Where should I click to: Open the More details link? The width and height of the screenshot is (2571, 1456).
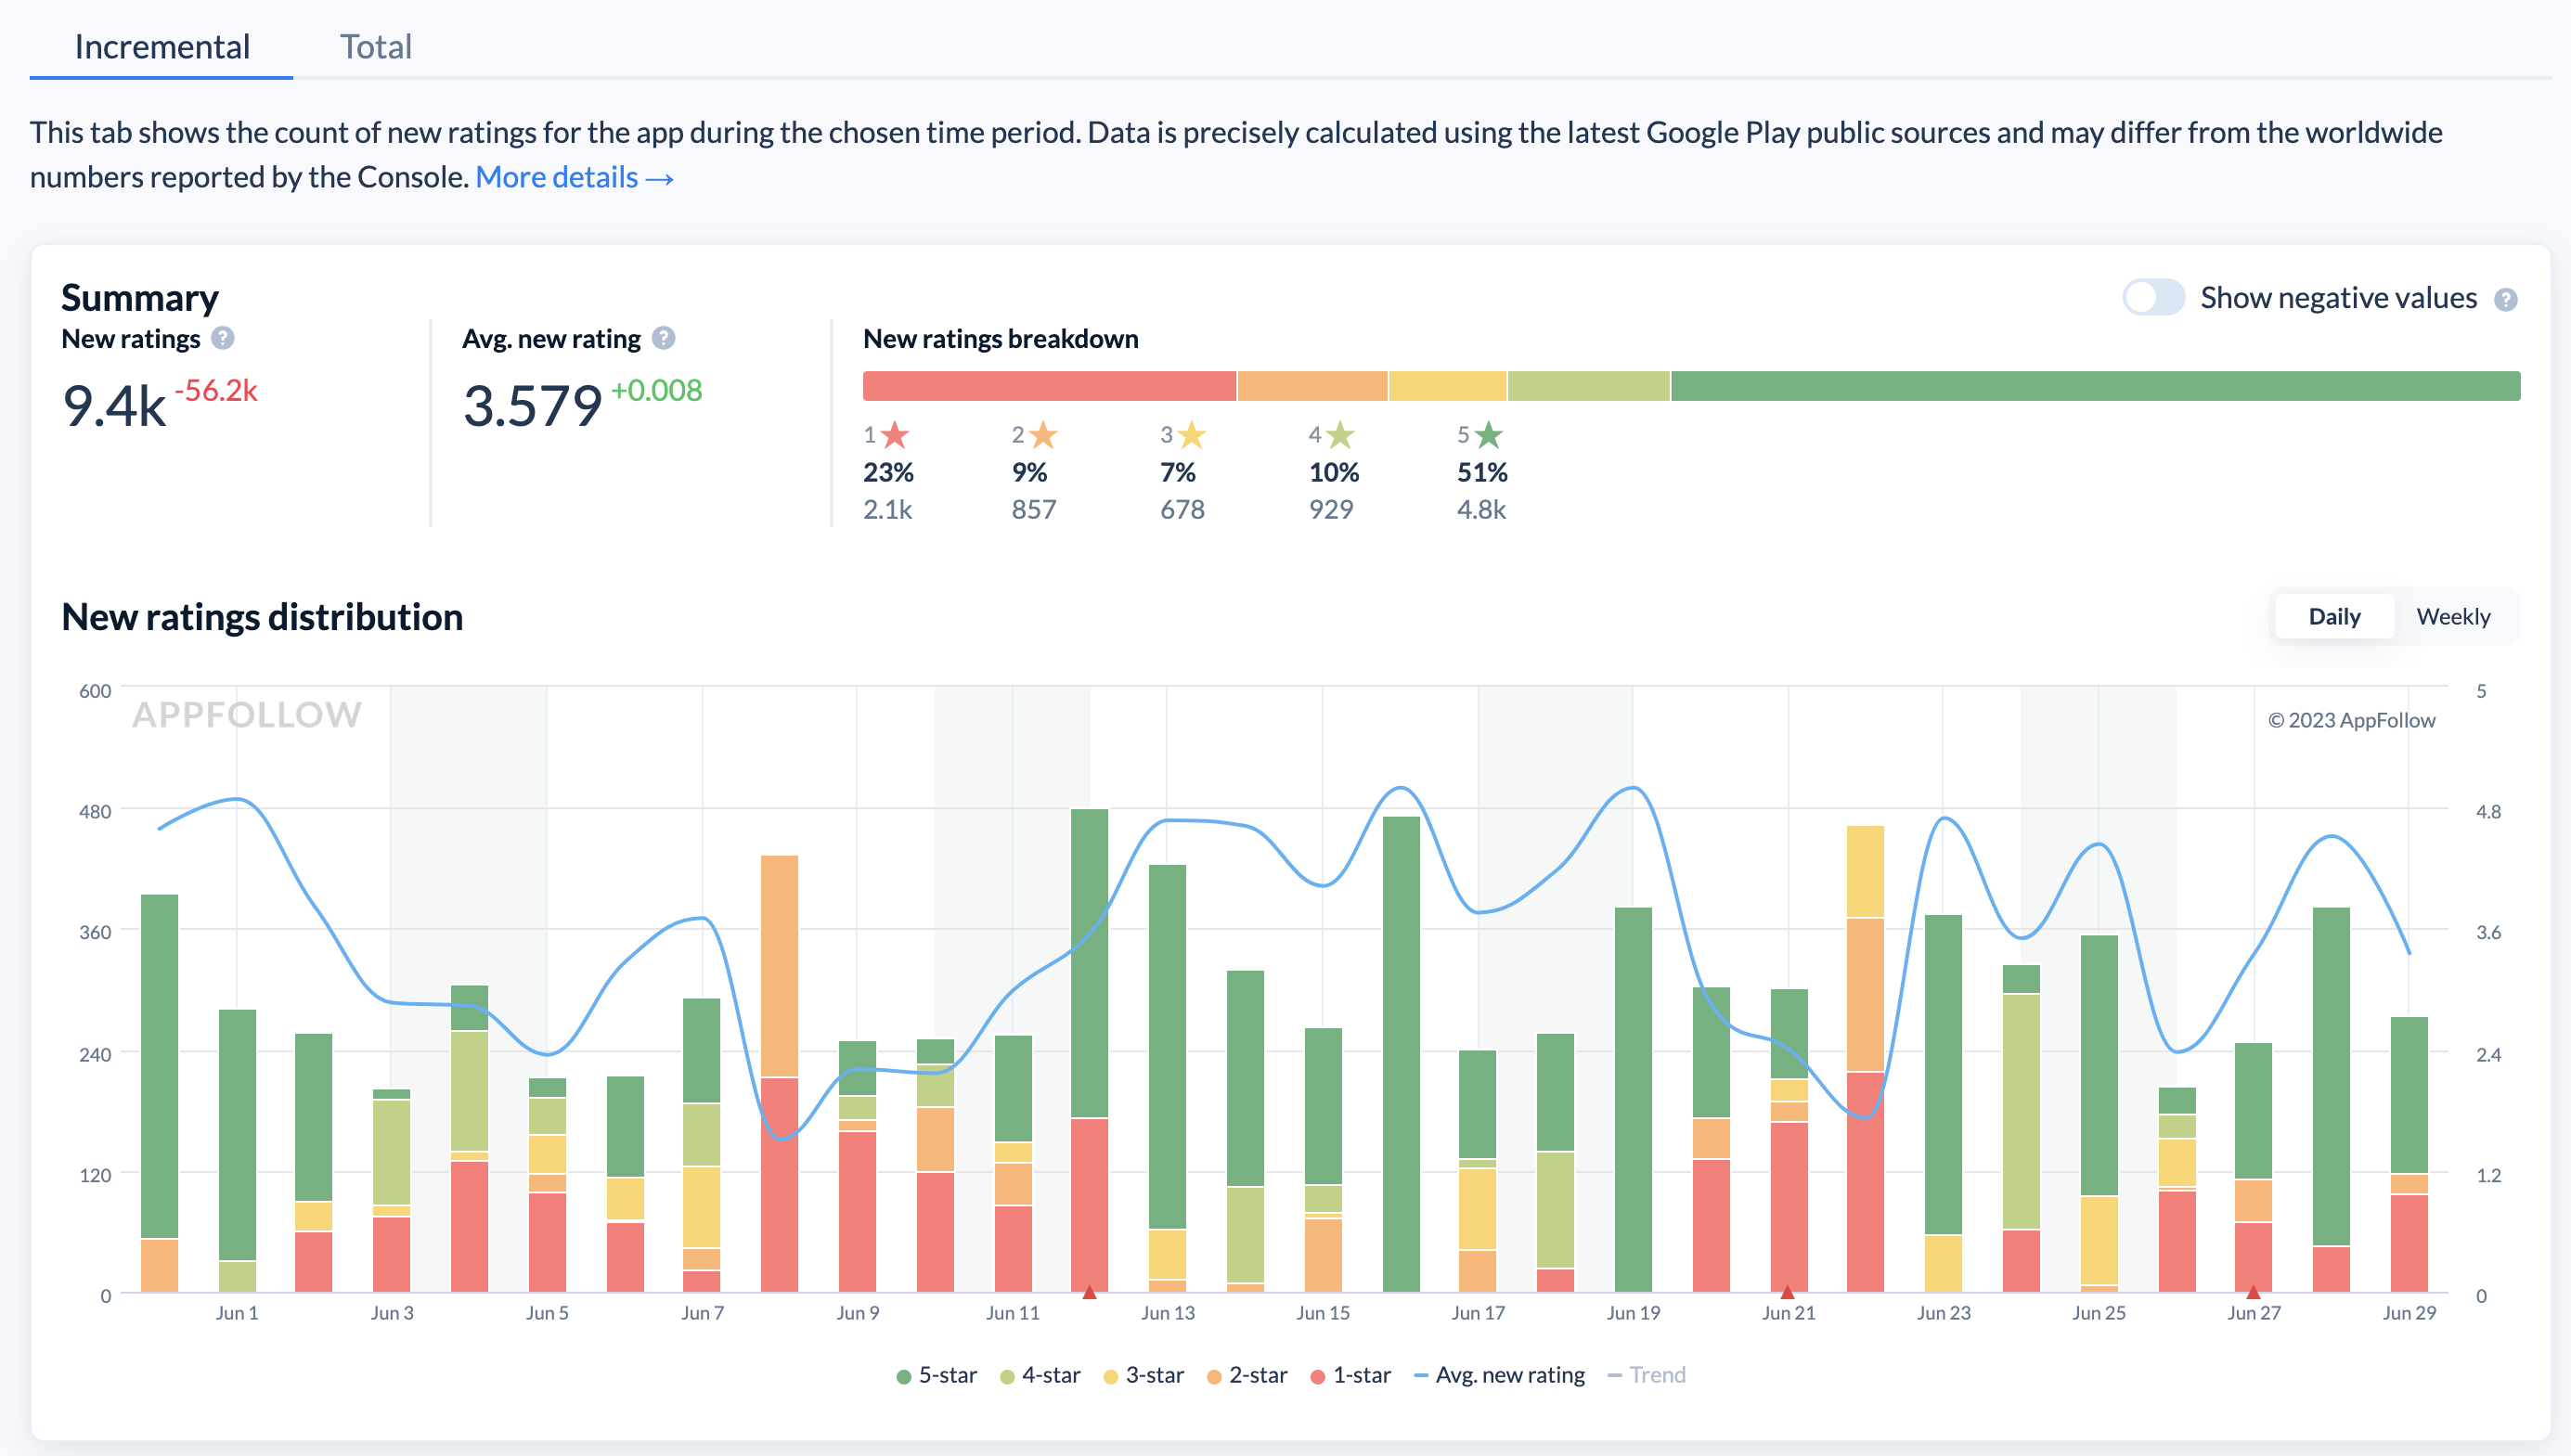coord(575,177)
